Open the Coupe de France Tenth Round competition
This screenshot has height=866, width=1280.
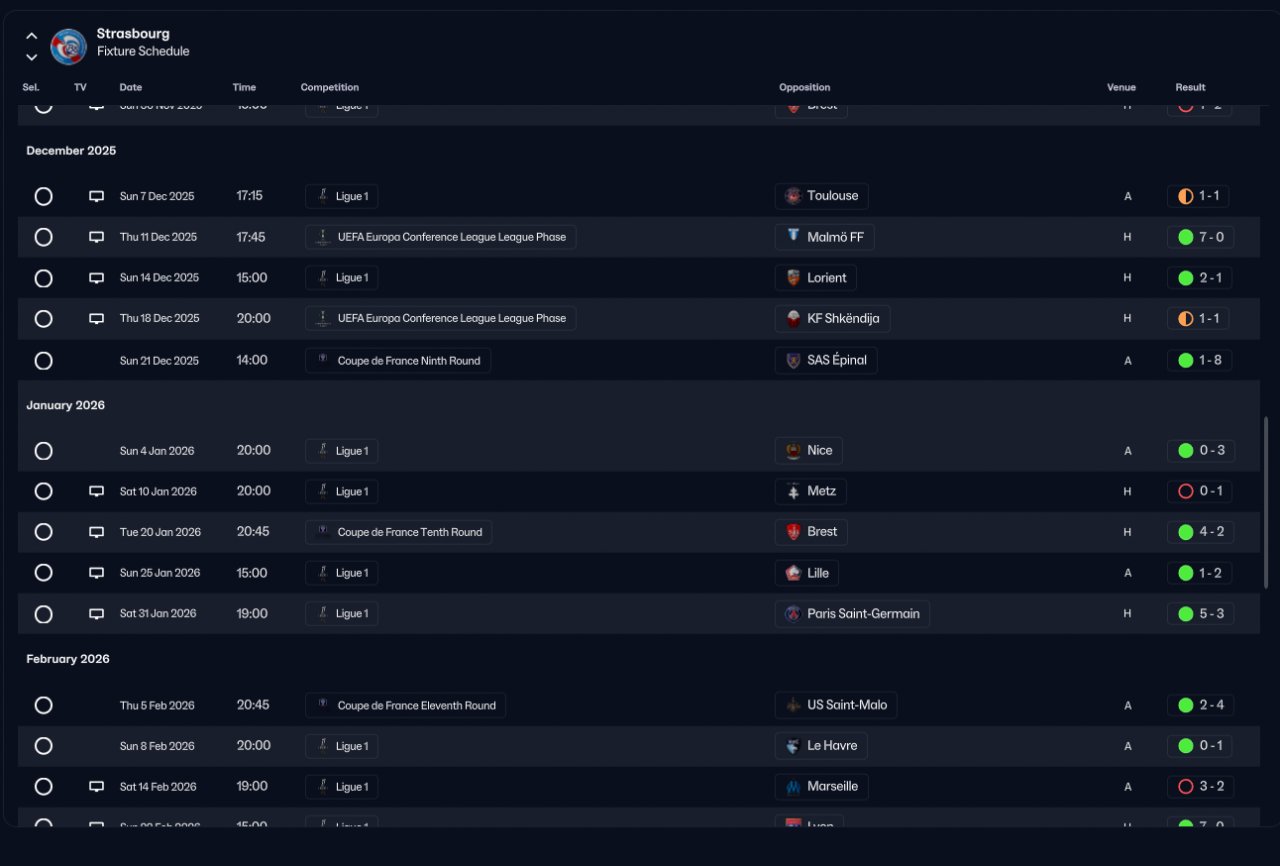click(398, 532)
